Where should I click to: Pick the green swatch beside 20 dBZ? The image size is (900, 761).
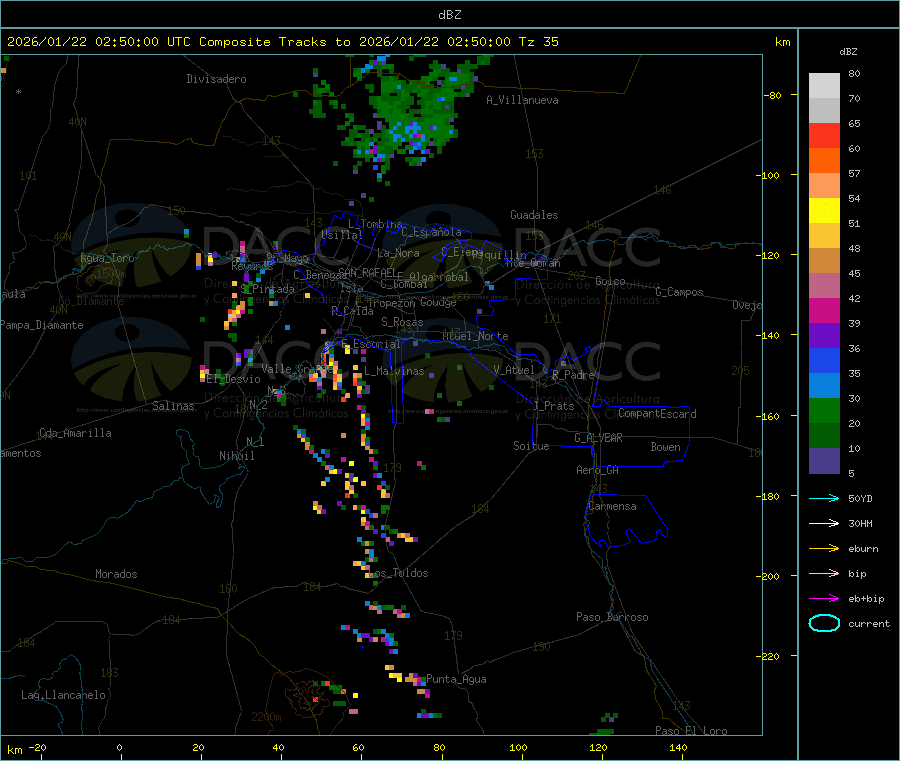tap(824, 410)
